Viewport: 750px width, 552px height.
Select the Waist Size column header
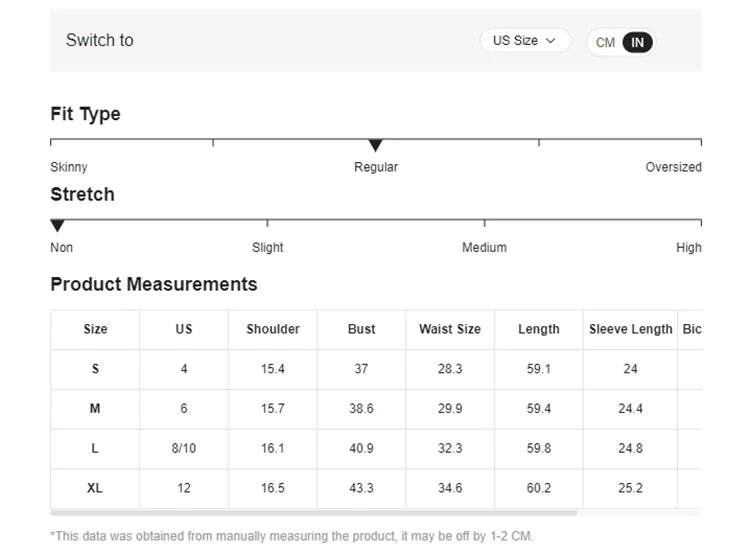(x=450, y=329)
